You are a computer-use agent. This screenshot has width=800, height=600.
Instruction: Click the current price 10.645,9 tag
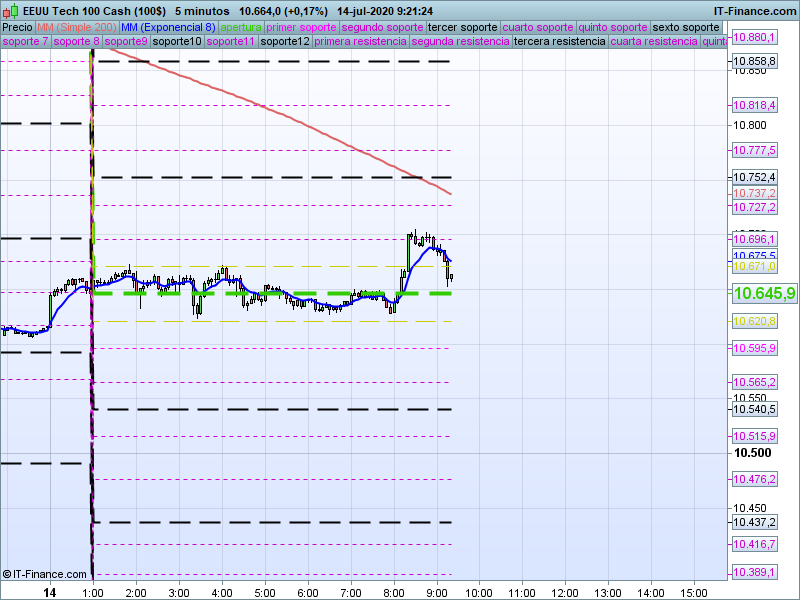point(764,293)
